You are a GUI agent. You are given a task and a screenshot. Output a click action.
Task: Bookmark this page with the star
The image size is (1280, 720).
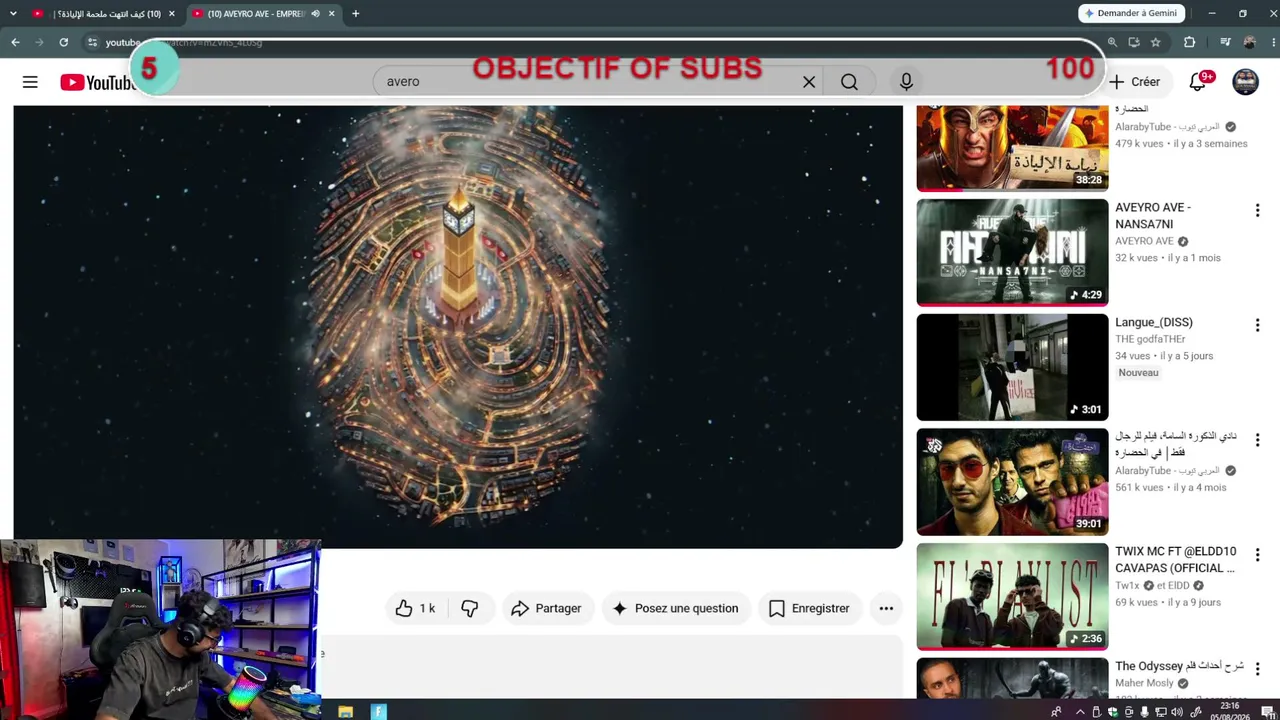pyautogui.click(x=1156, y=42)
